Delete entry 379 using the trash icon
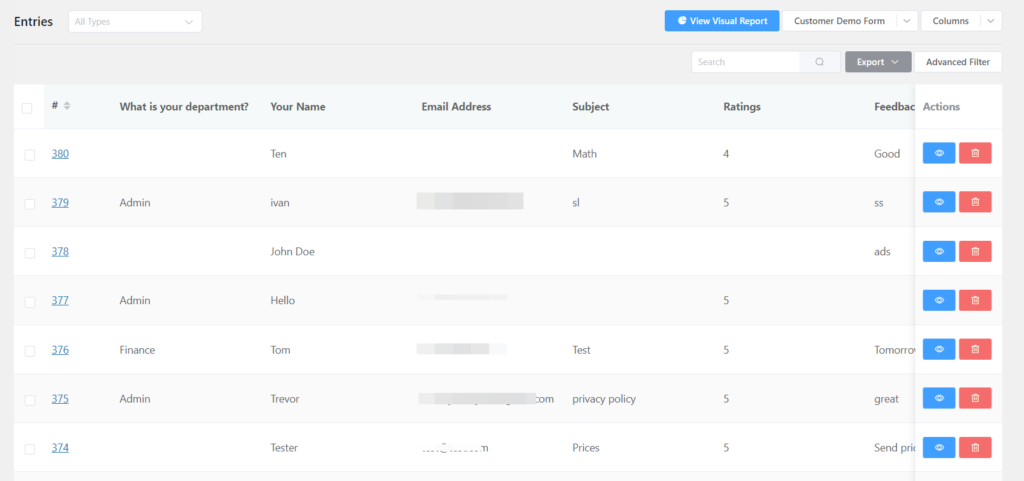1024x481 pixels. coord(975,203)
